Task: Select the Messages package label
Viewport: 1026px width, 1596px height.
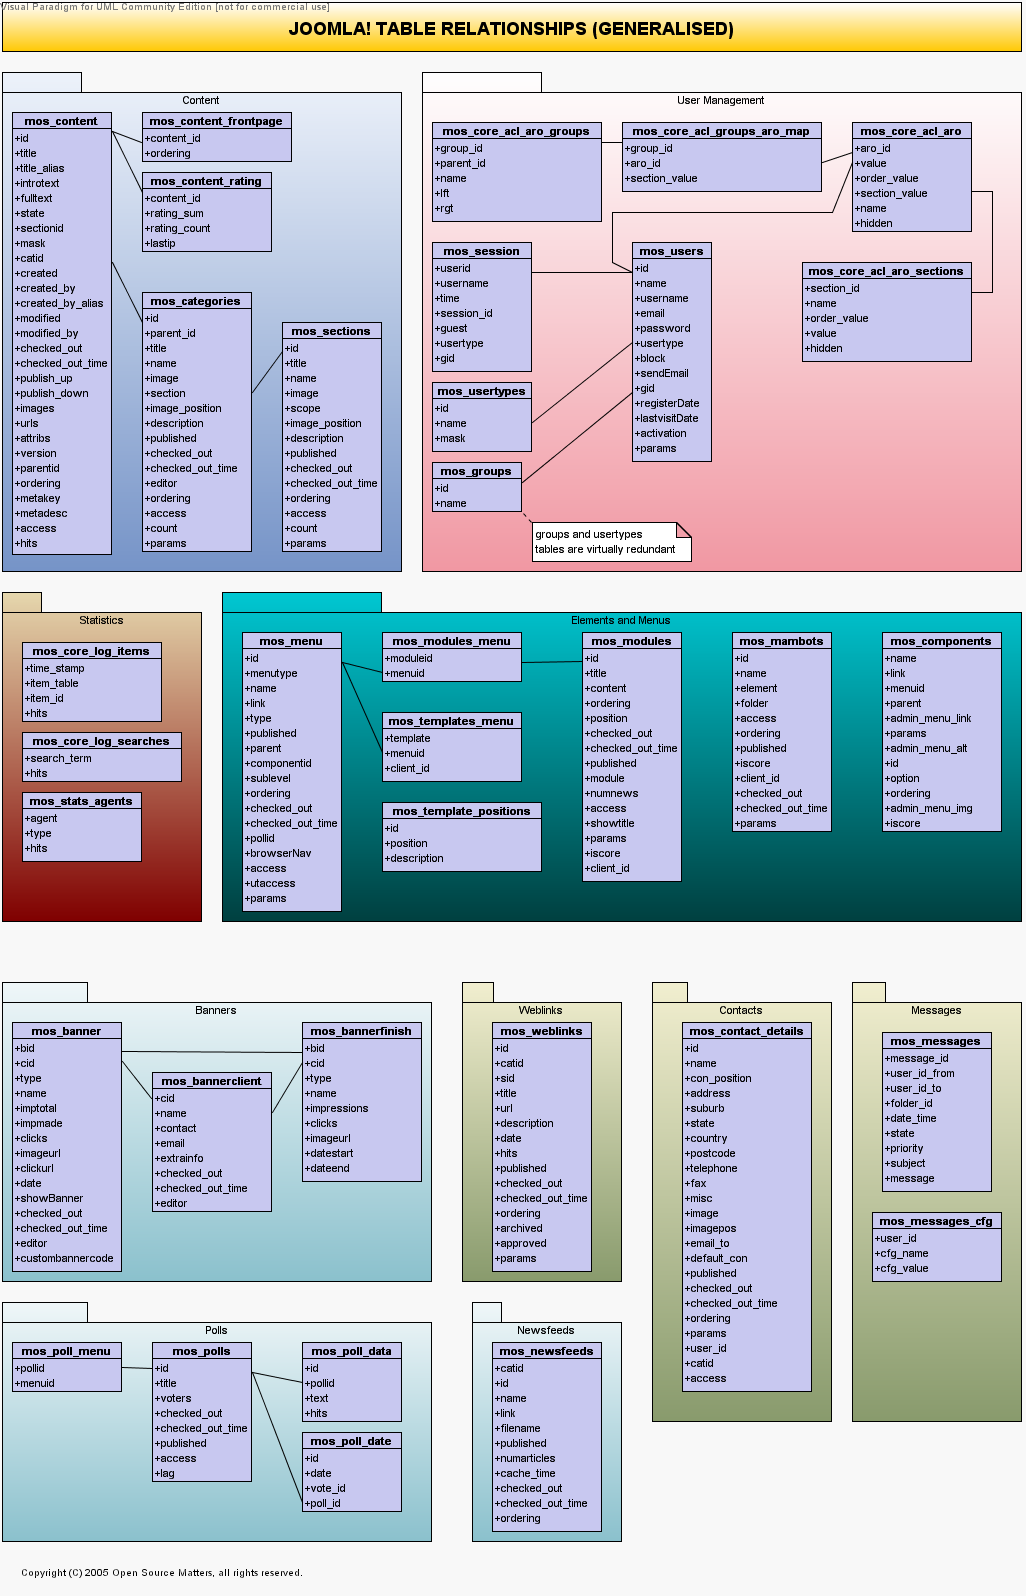Action: (x=936, y=1011)
